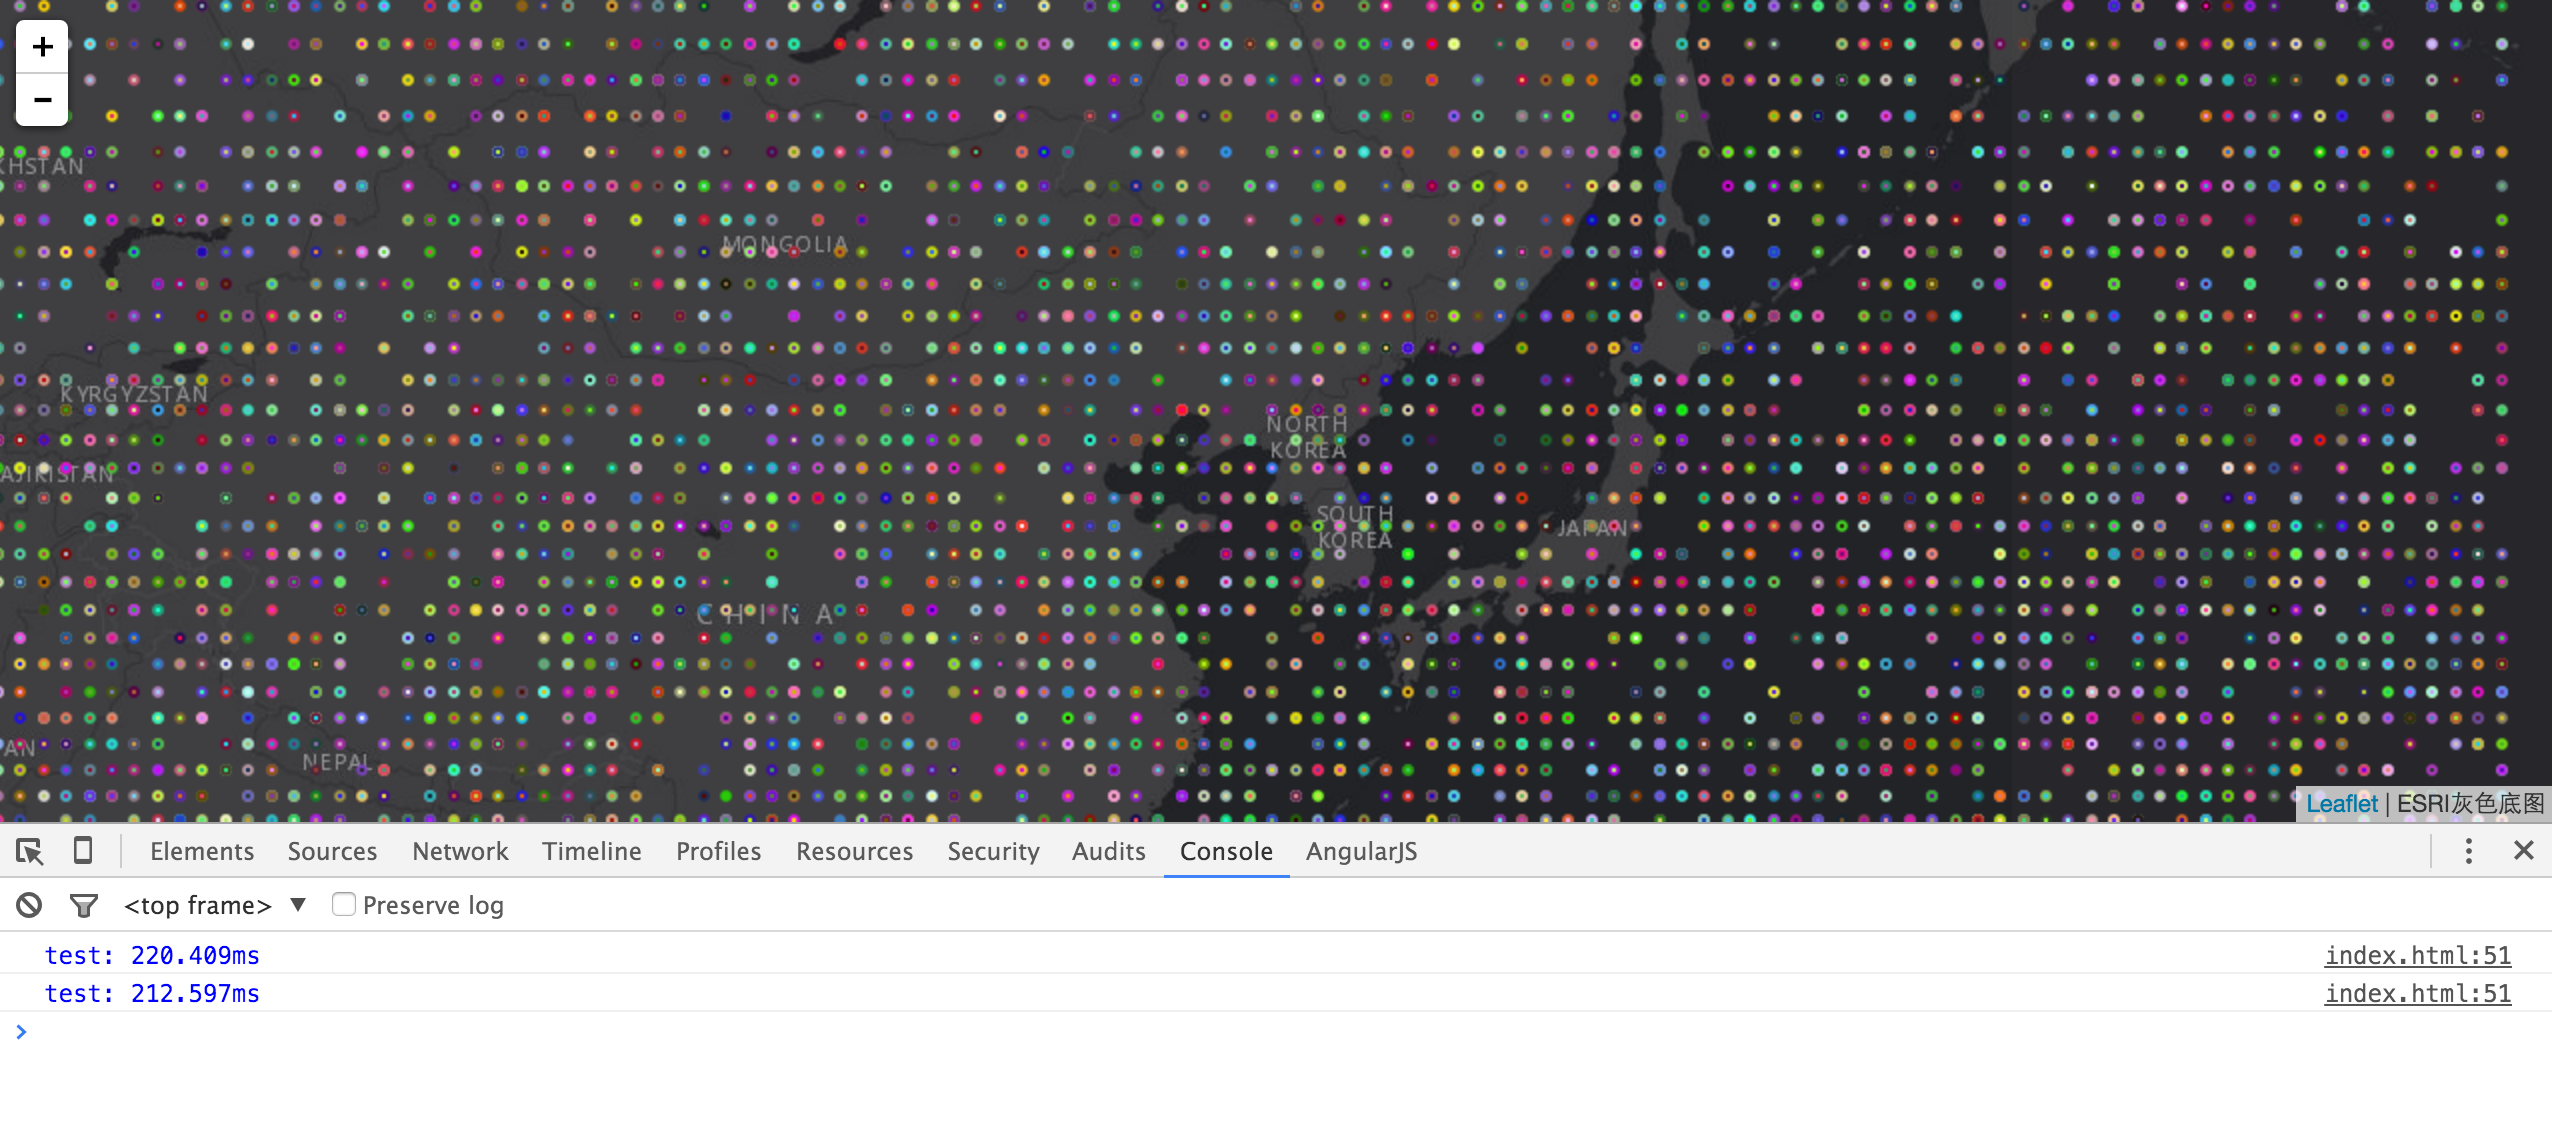Select the Sources tab
2552x1122 pixels.
[x=332, y=851]
